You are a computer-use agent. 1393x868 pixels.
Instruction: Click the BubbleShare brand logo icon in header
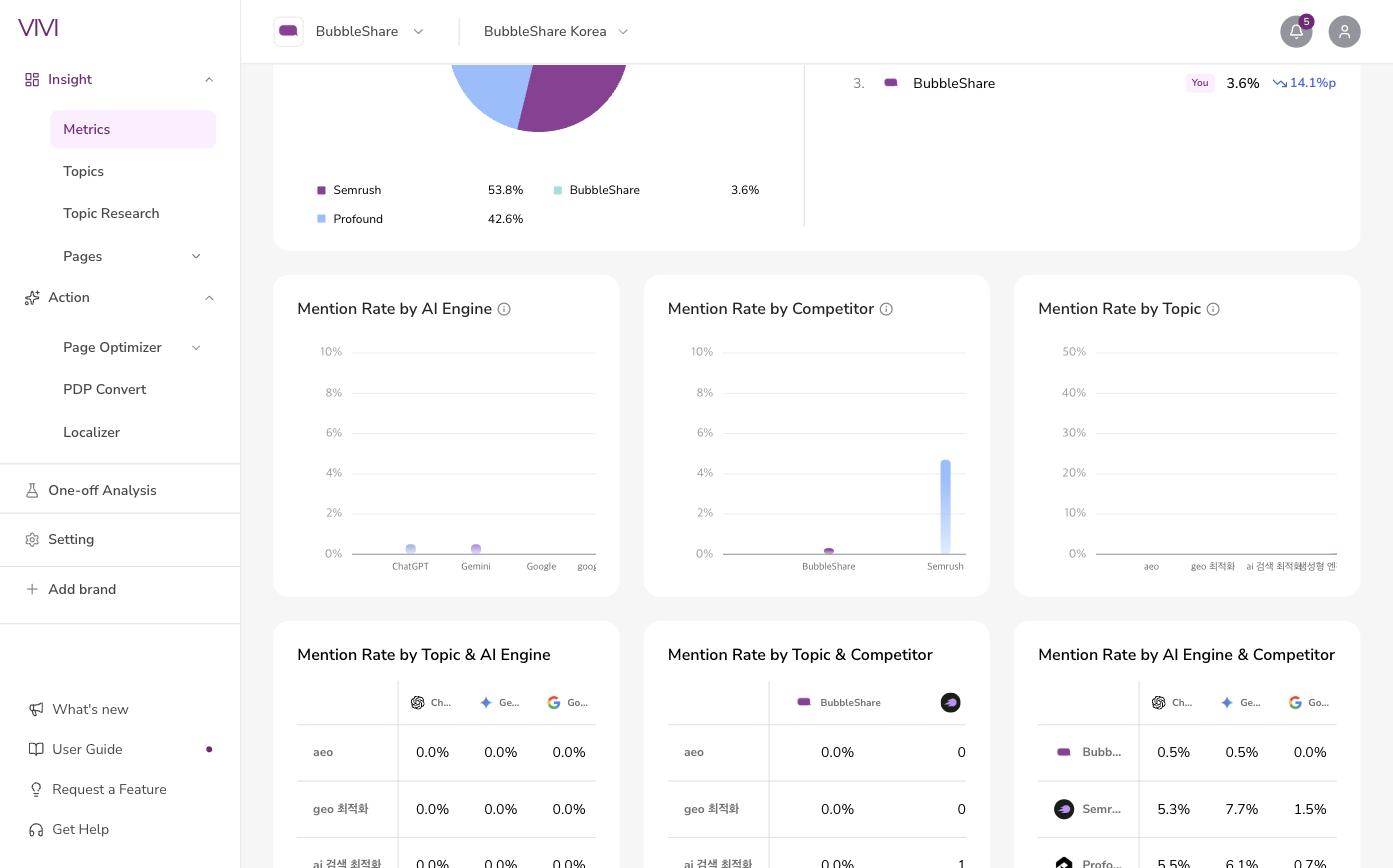(289, 31)
